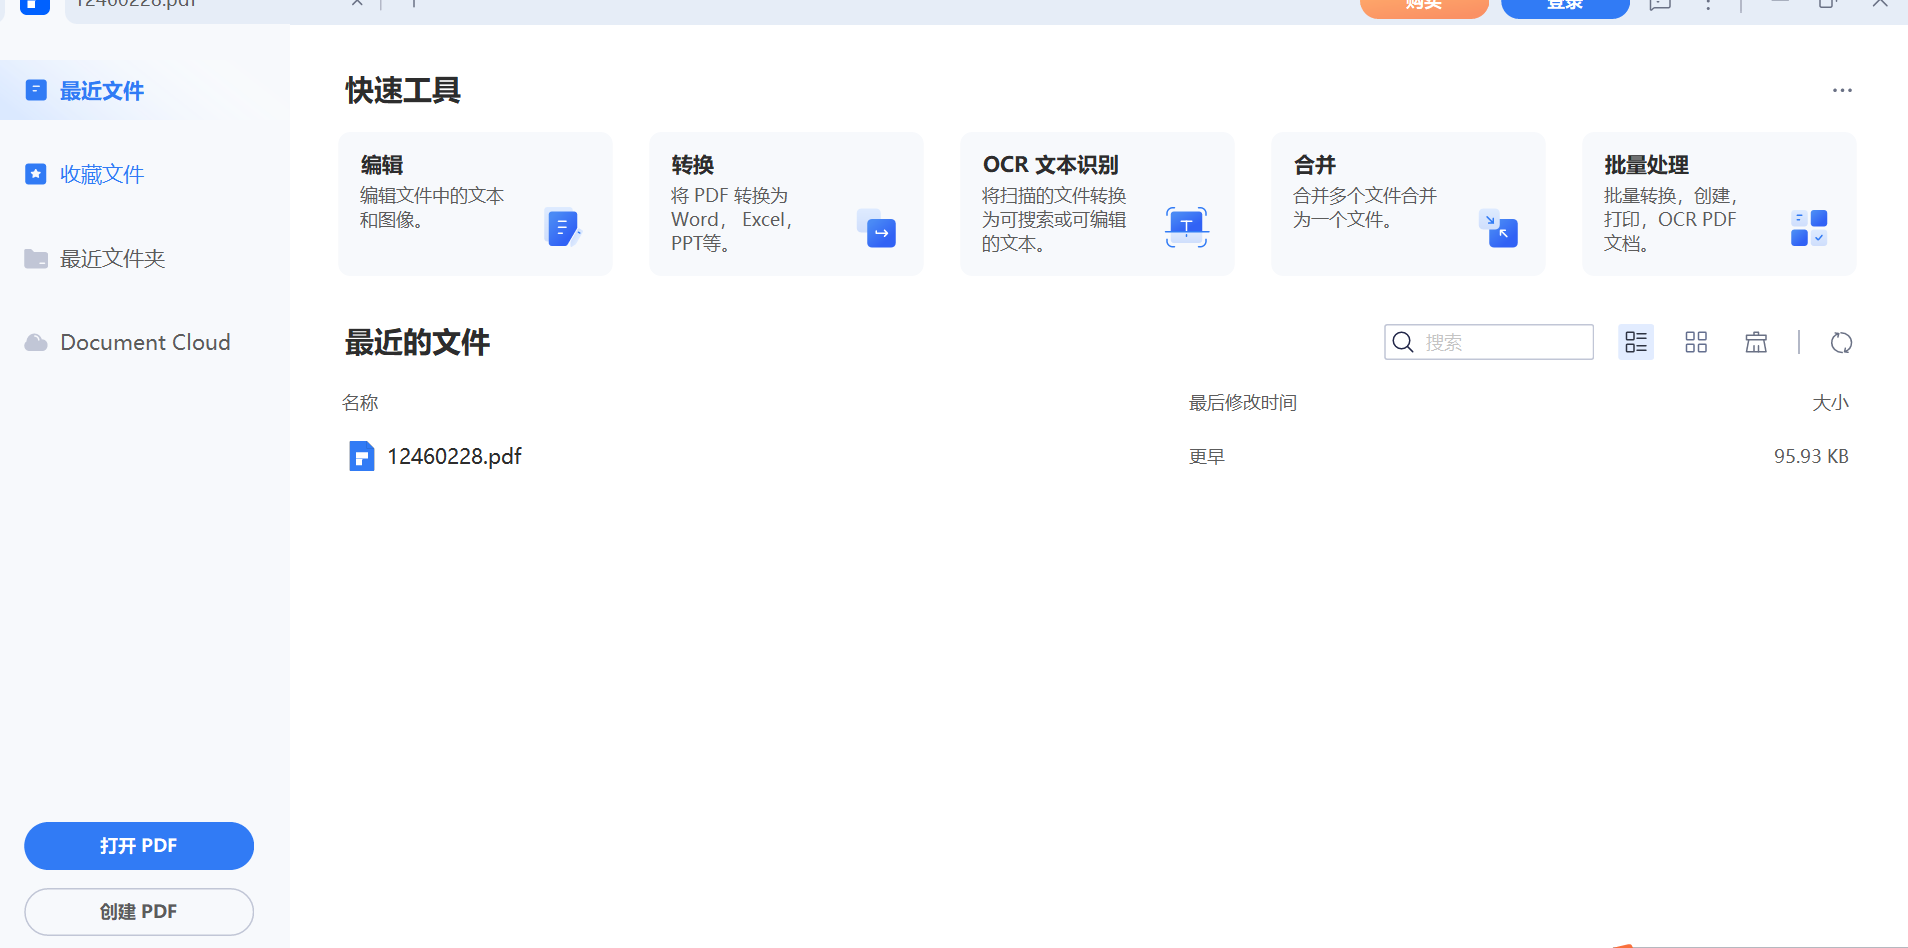Open the 编辑 (Edit) quick tool

pos(475,203)
